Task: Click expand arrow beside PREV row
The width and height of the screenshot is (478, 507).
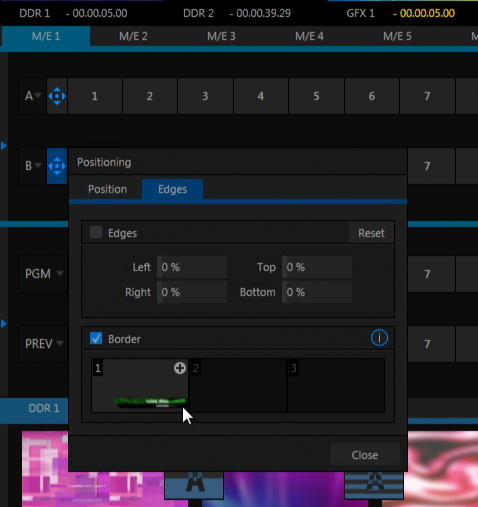Action: 4,324
